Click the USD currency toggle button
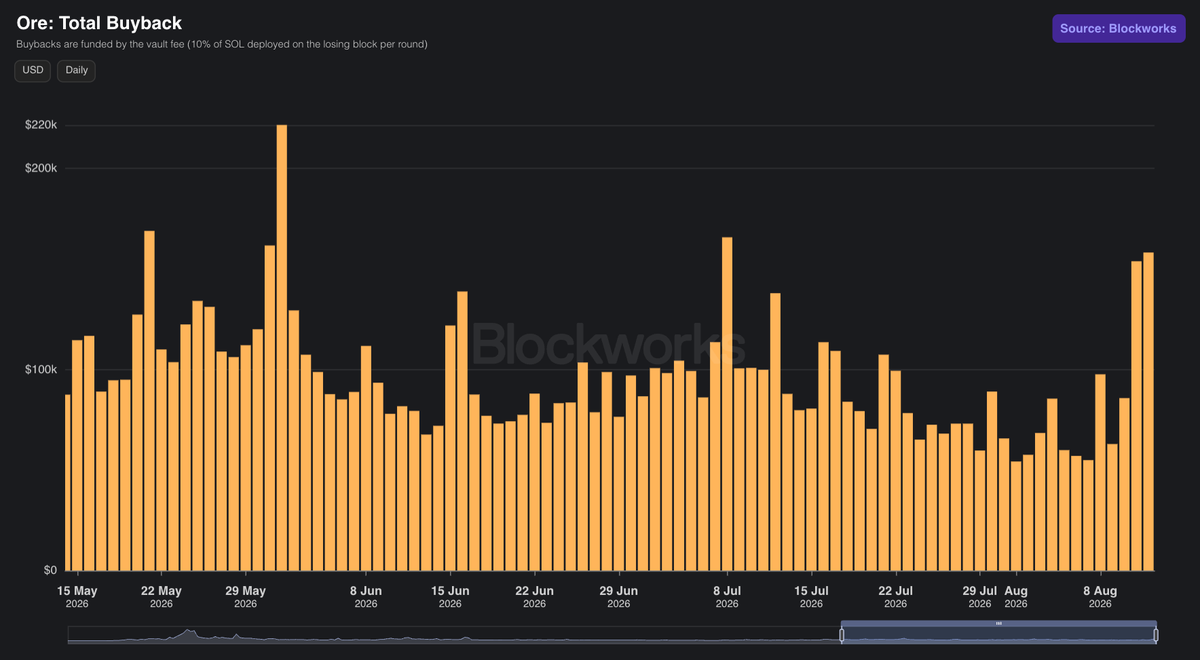 tap(33, 70)
